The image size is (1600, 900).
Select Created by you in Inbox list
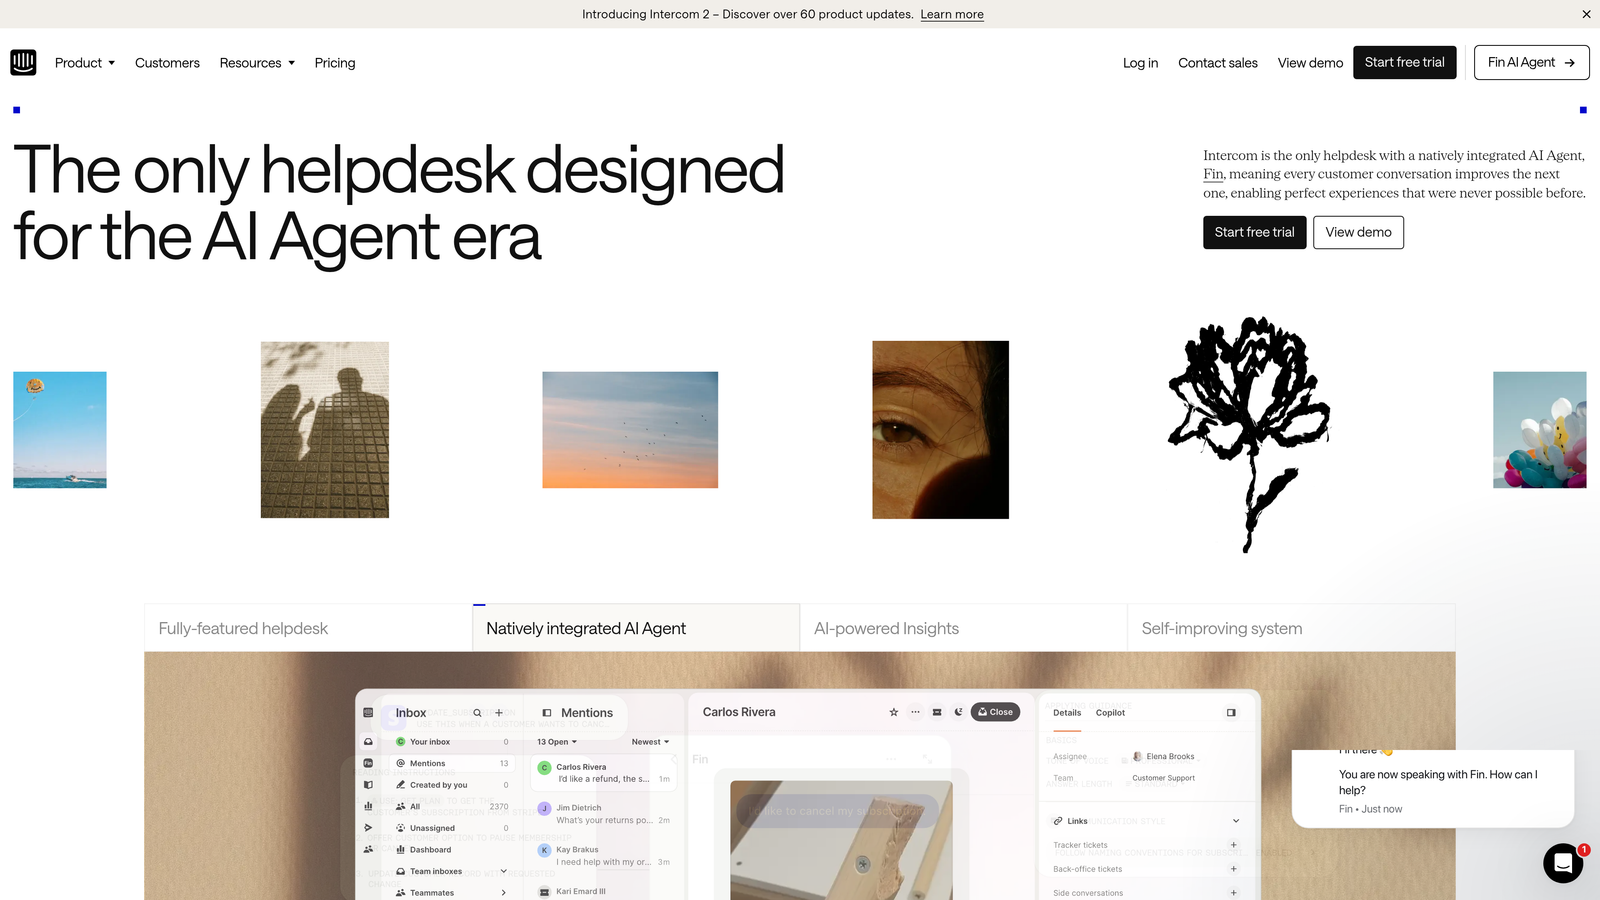(x=452, y=785)
